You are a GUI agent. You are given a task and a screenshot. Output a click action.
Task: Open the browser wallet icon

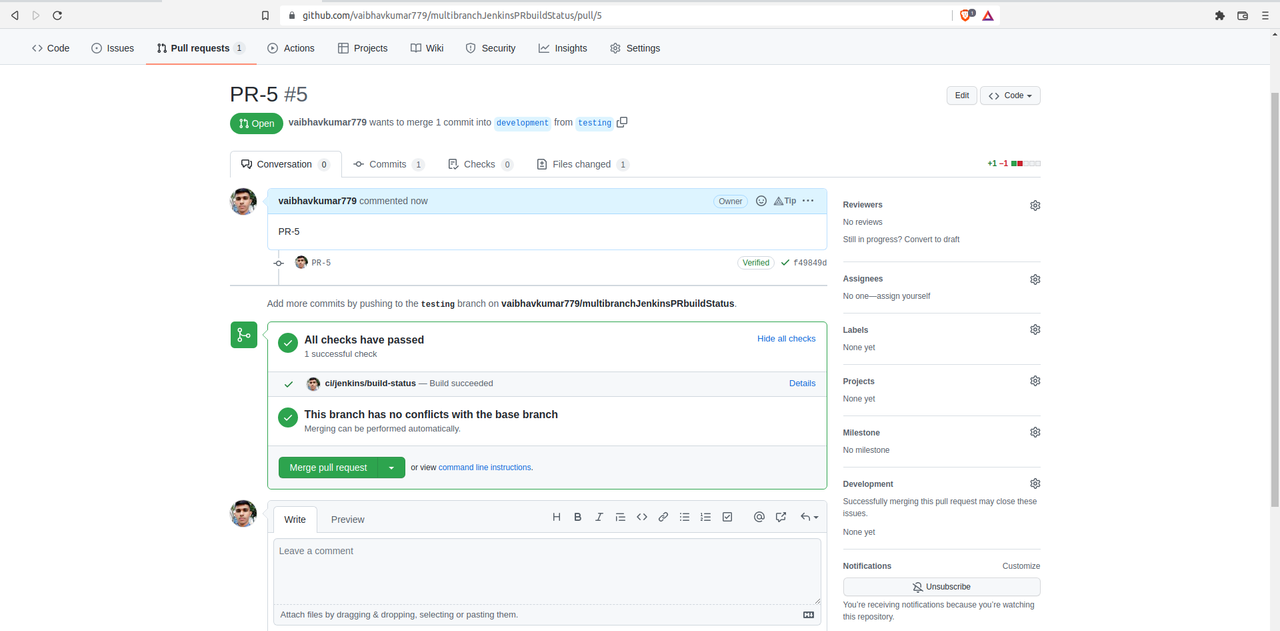coord(1243,15)
